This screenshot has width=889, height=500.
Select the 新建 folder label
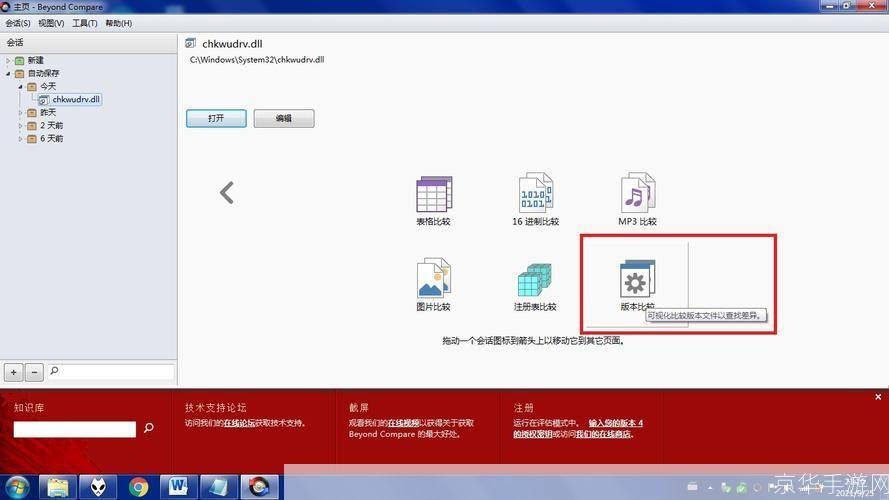[x=36, y=60]
